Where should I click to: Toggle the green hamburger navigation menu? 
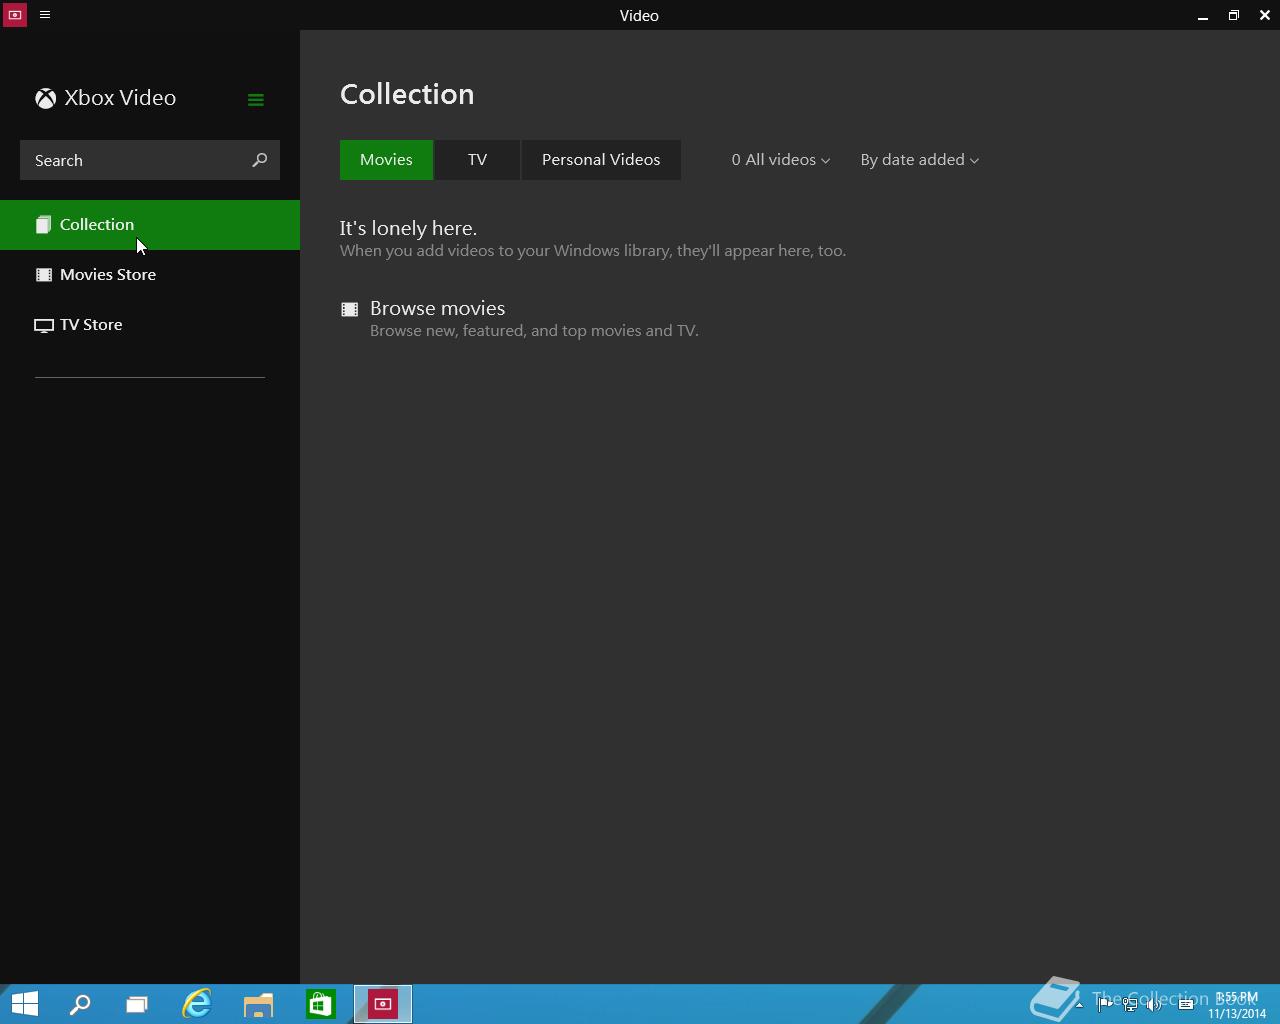click(x=256, y=99)
